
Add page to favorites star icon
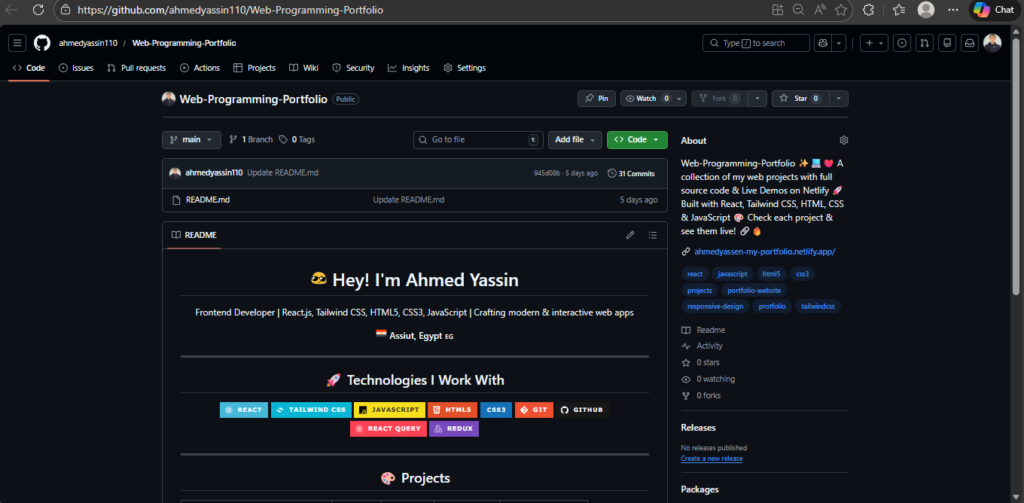(x=841, y=10)
